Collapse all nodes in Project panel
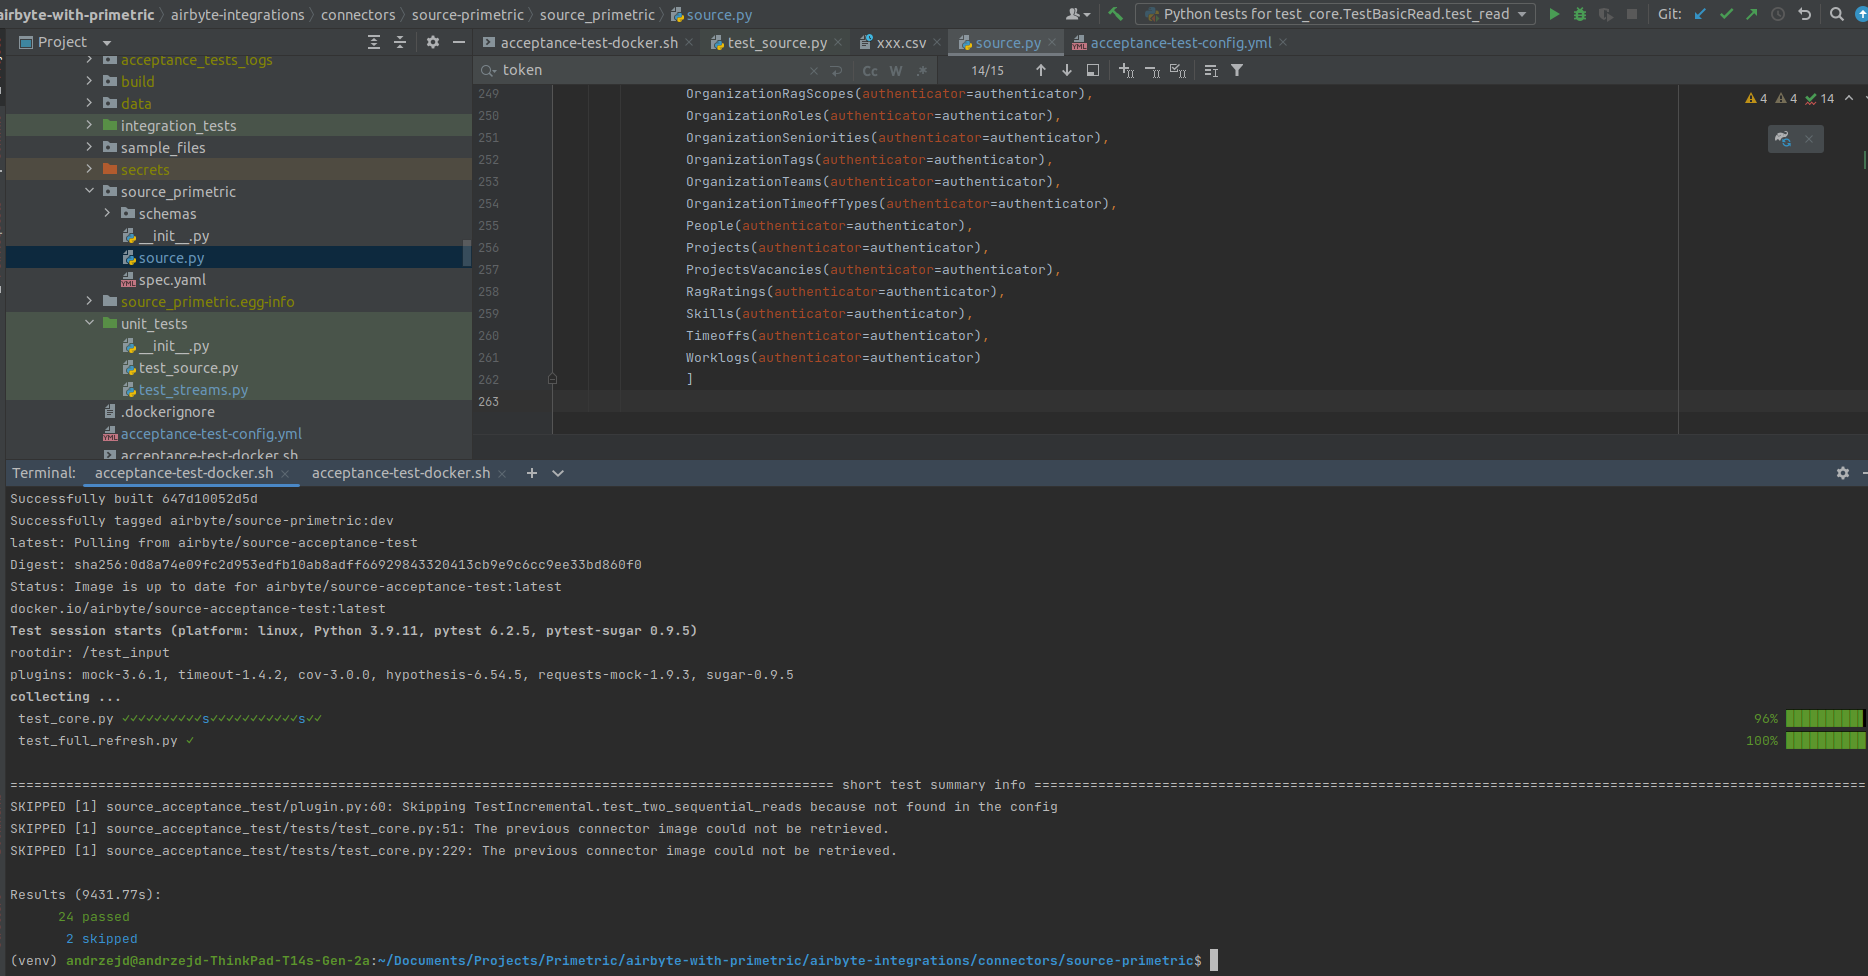 [400, 42]
